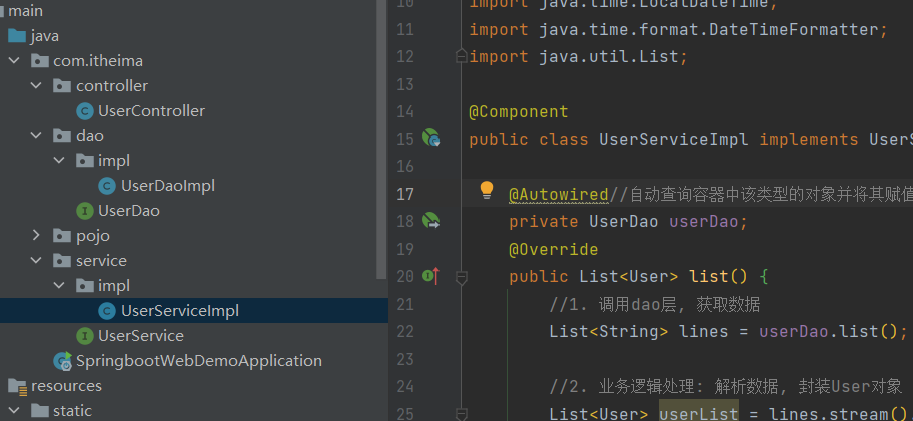Toggle fold marker on line 25
The width and height of the screenshot is (913, 421).
pos(462,414)
